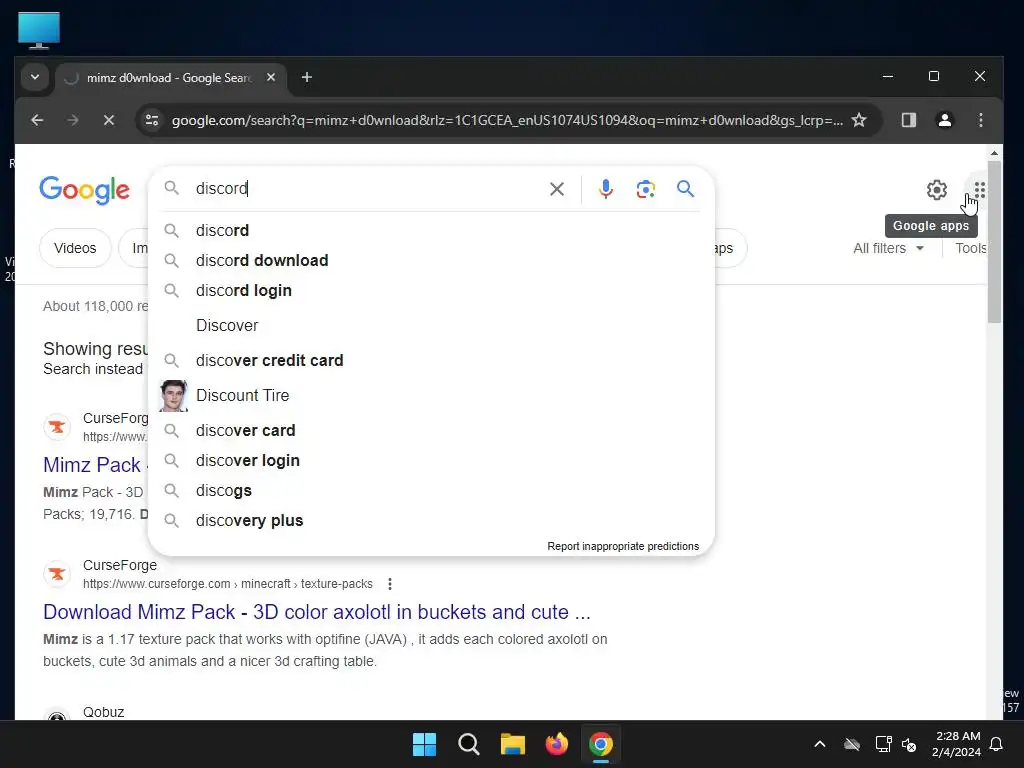The image size is (1024, 768).
Task: Click scrollbar up arrow
Action: point(994,153)
